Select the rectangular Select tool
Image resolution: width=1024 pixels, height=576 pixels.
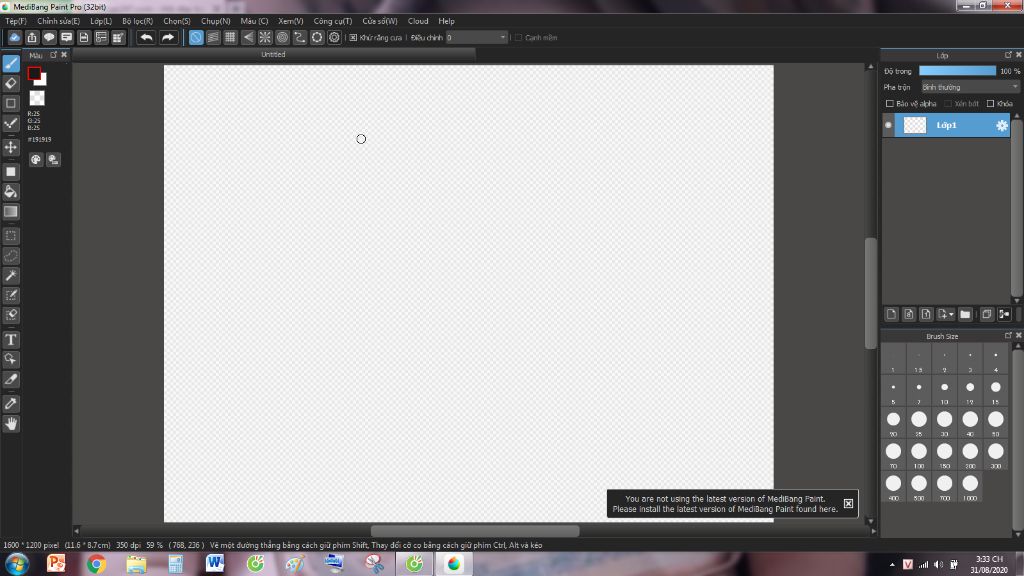11,236
